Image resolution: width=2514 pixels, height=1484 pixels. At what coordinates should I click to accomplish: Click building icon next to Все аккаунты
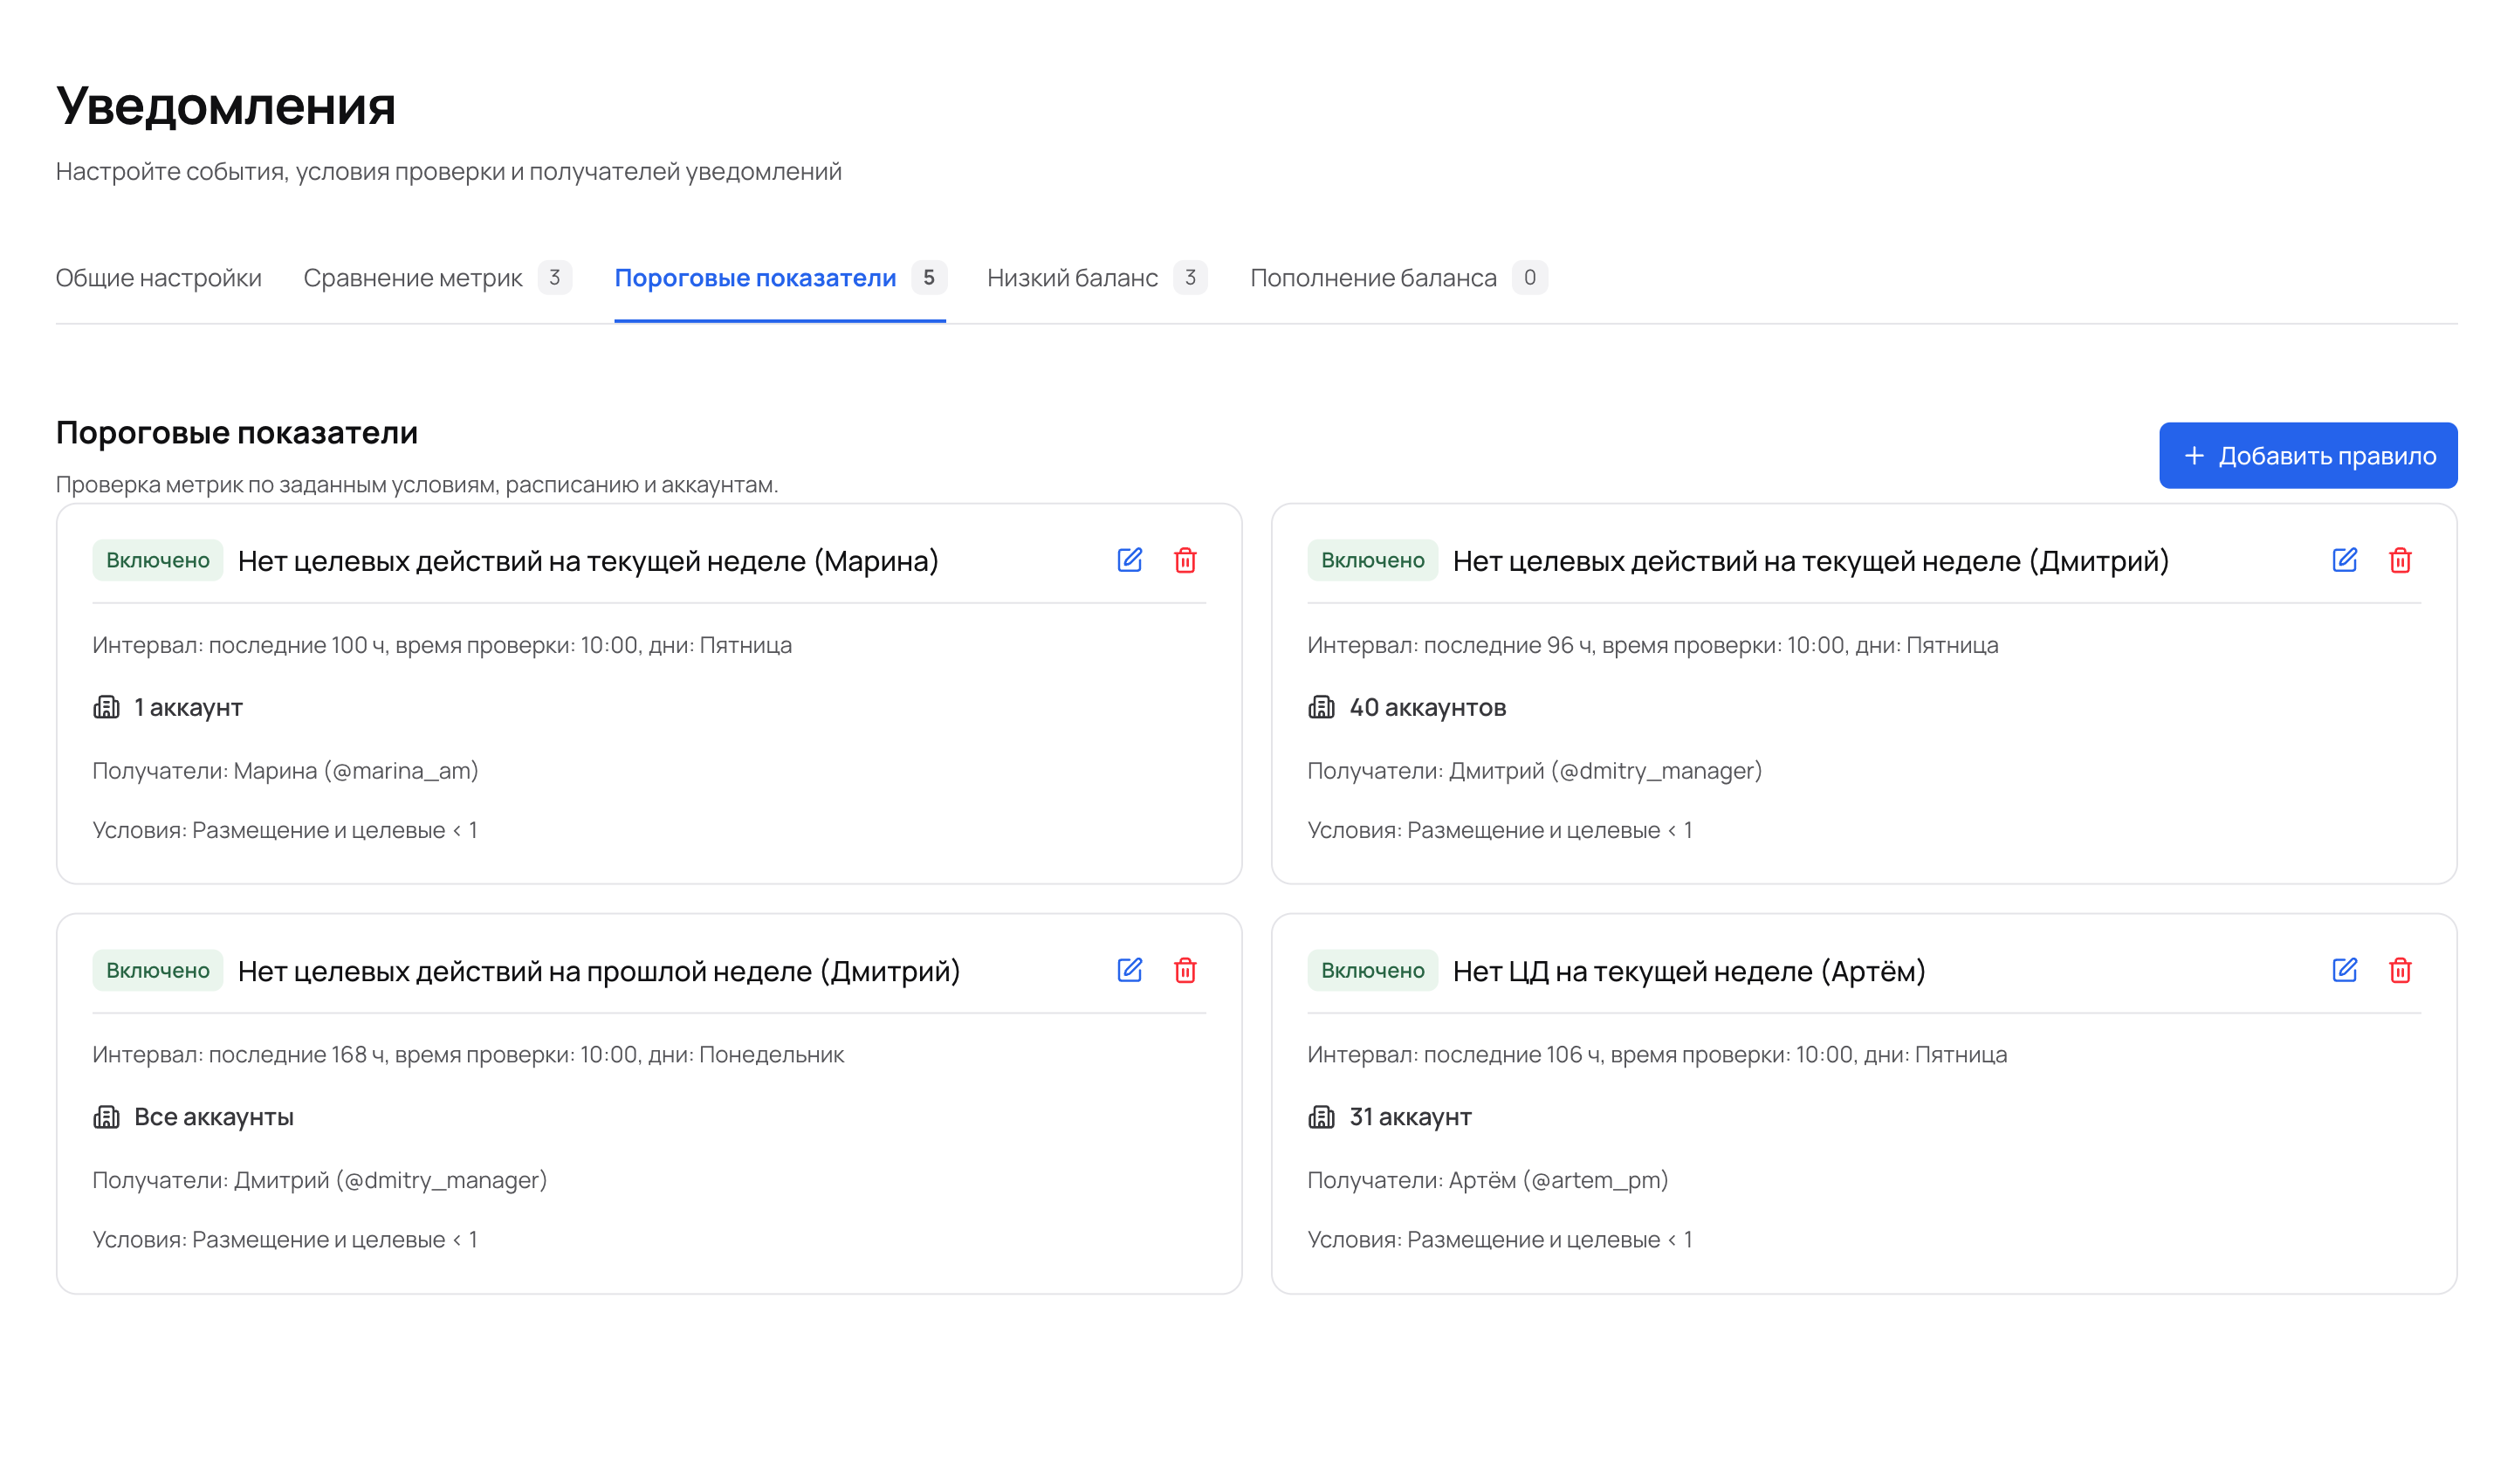click(x=106, y=1117)
